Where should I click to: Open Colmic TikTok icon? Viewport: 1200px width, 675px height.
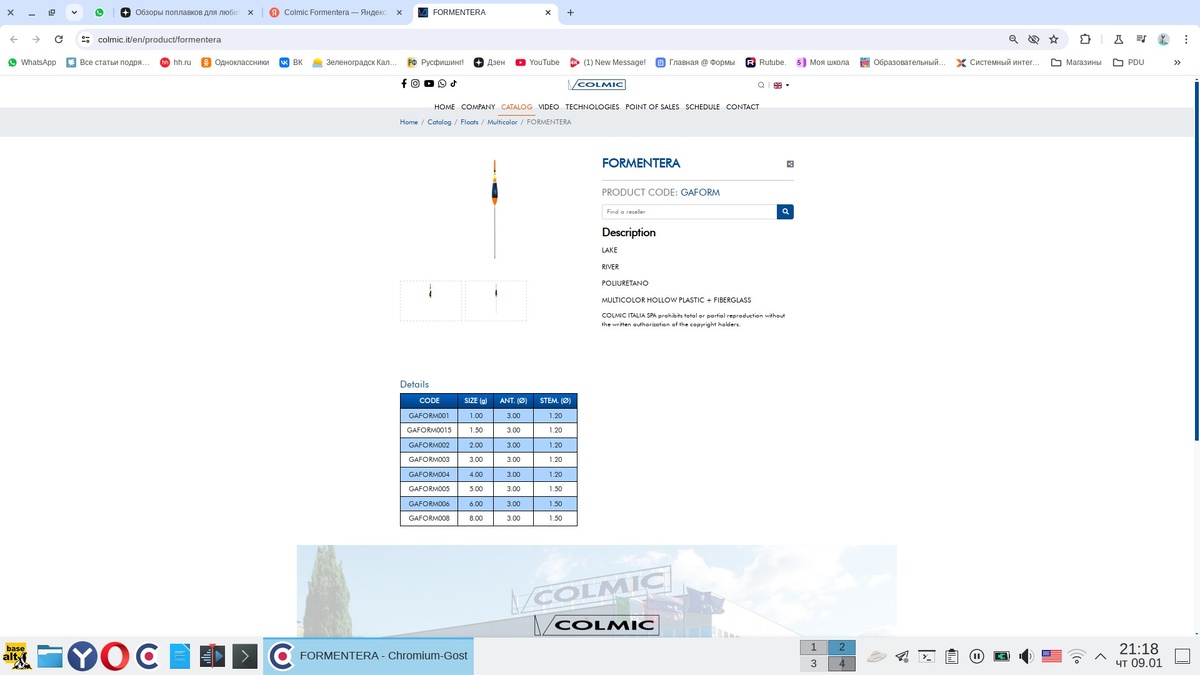pos(453,84)
